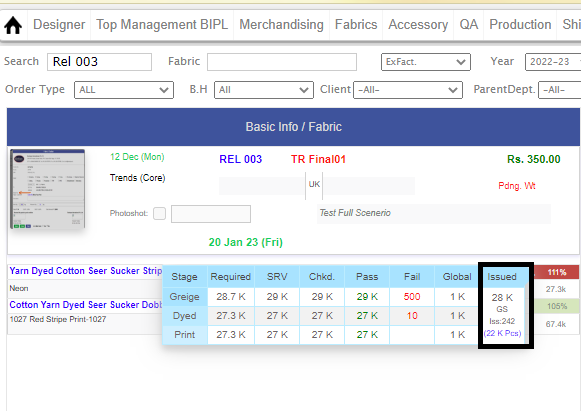Open the Designer menu
Viewport: 581px width, 411px height.
59,24
